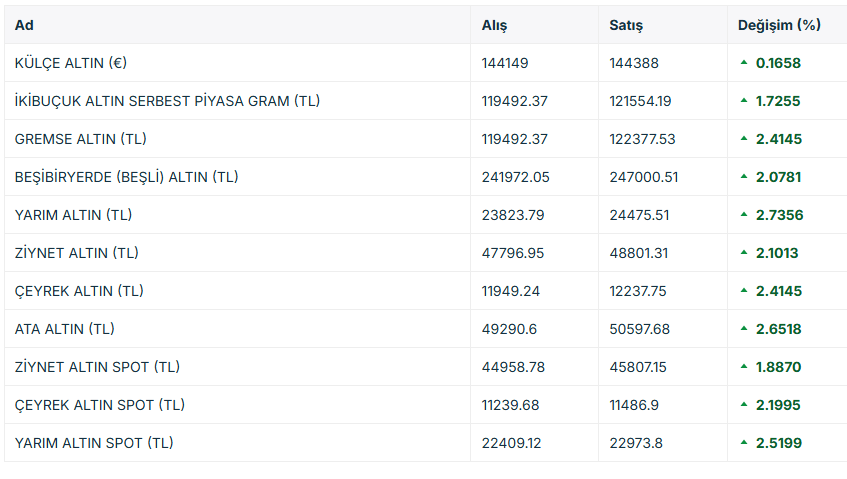Screen dimensions: 847x479
Task: Click the sell price 24475.51
Action: click(640, 215)
